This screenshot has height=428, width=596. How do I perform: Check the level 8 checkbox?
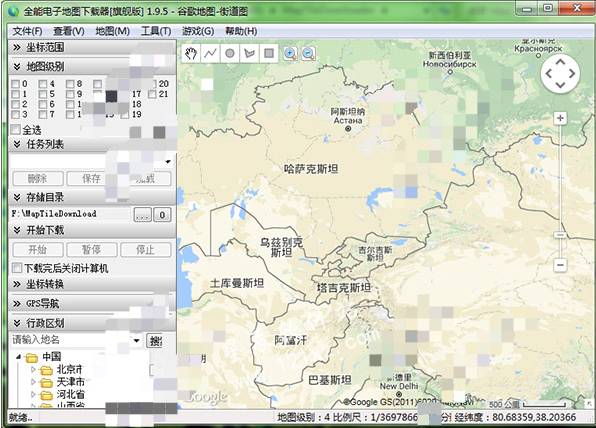[70, 84]
